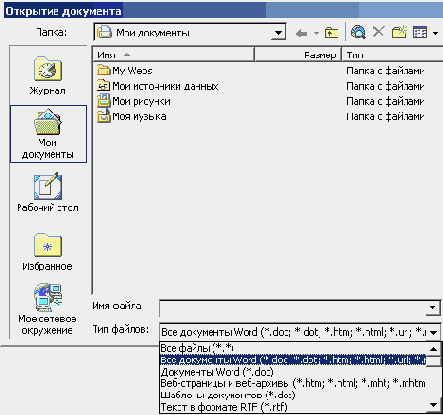Sort by the Тип column header

393,55
